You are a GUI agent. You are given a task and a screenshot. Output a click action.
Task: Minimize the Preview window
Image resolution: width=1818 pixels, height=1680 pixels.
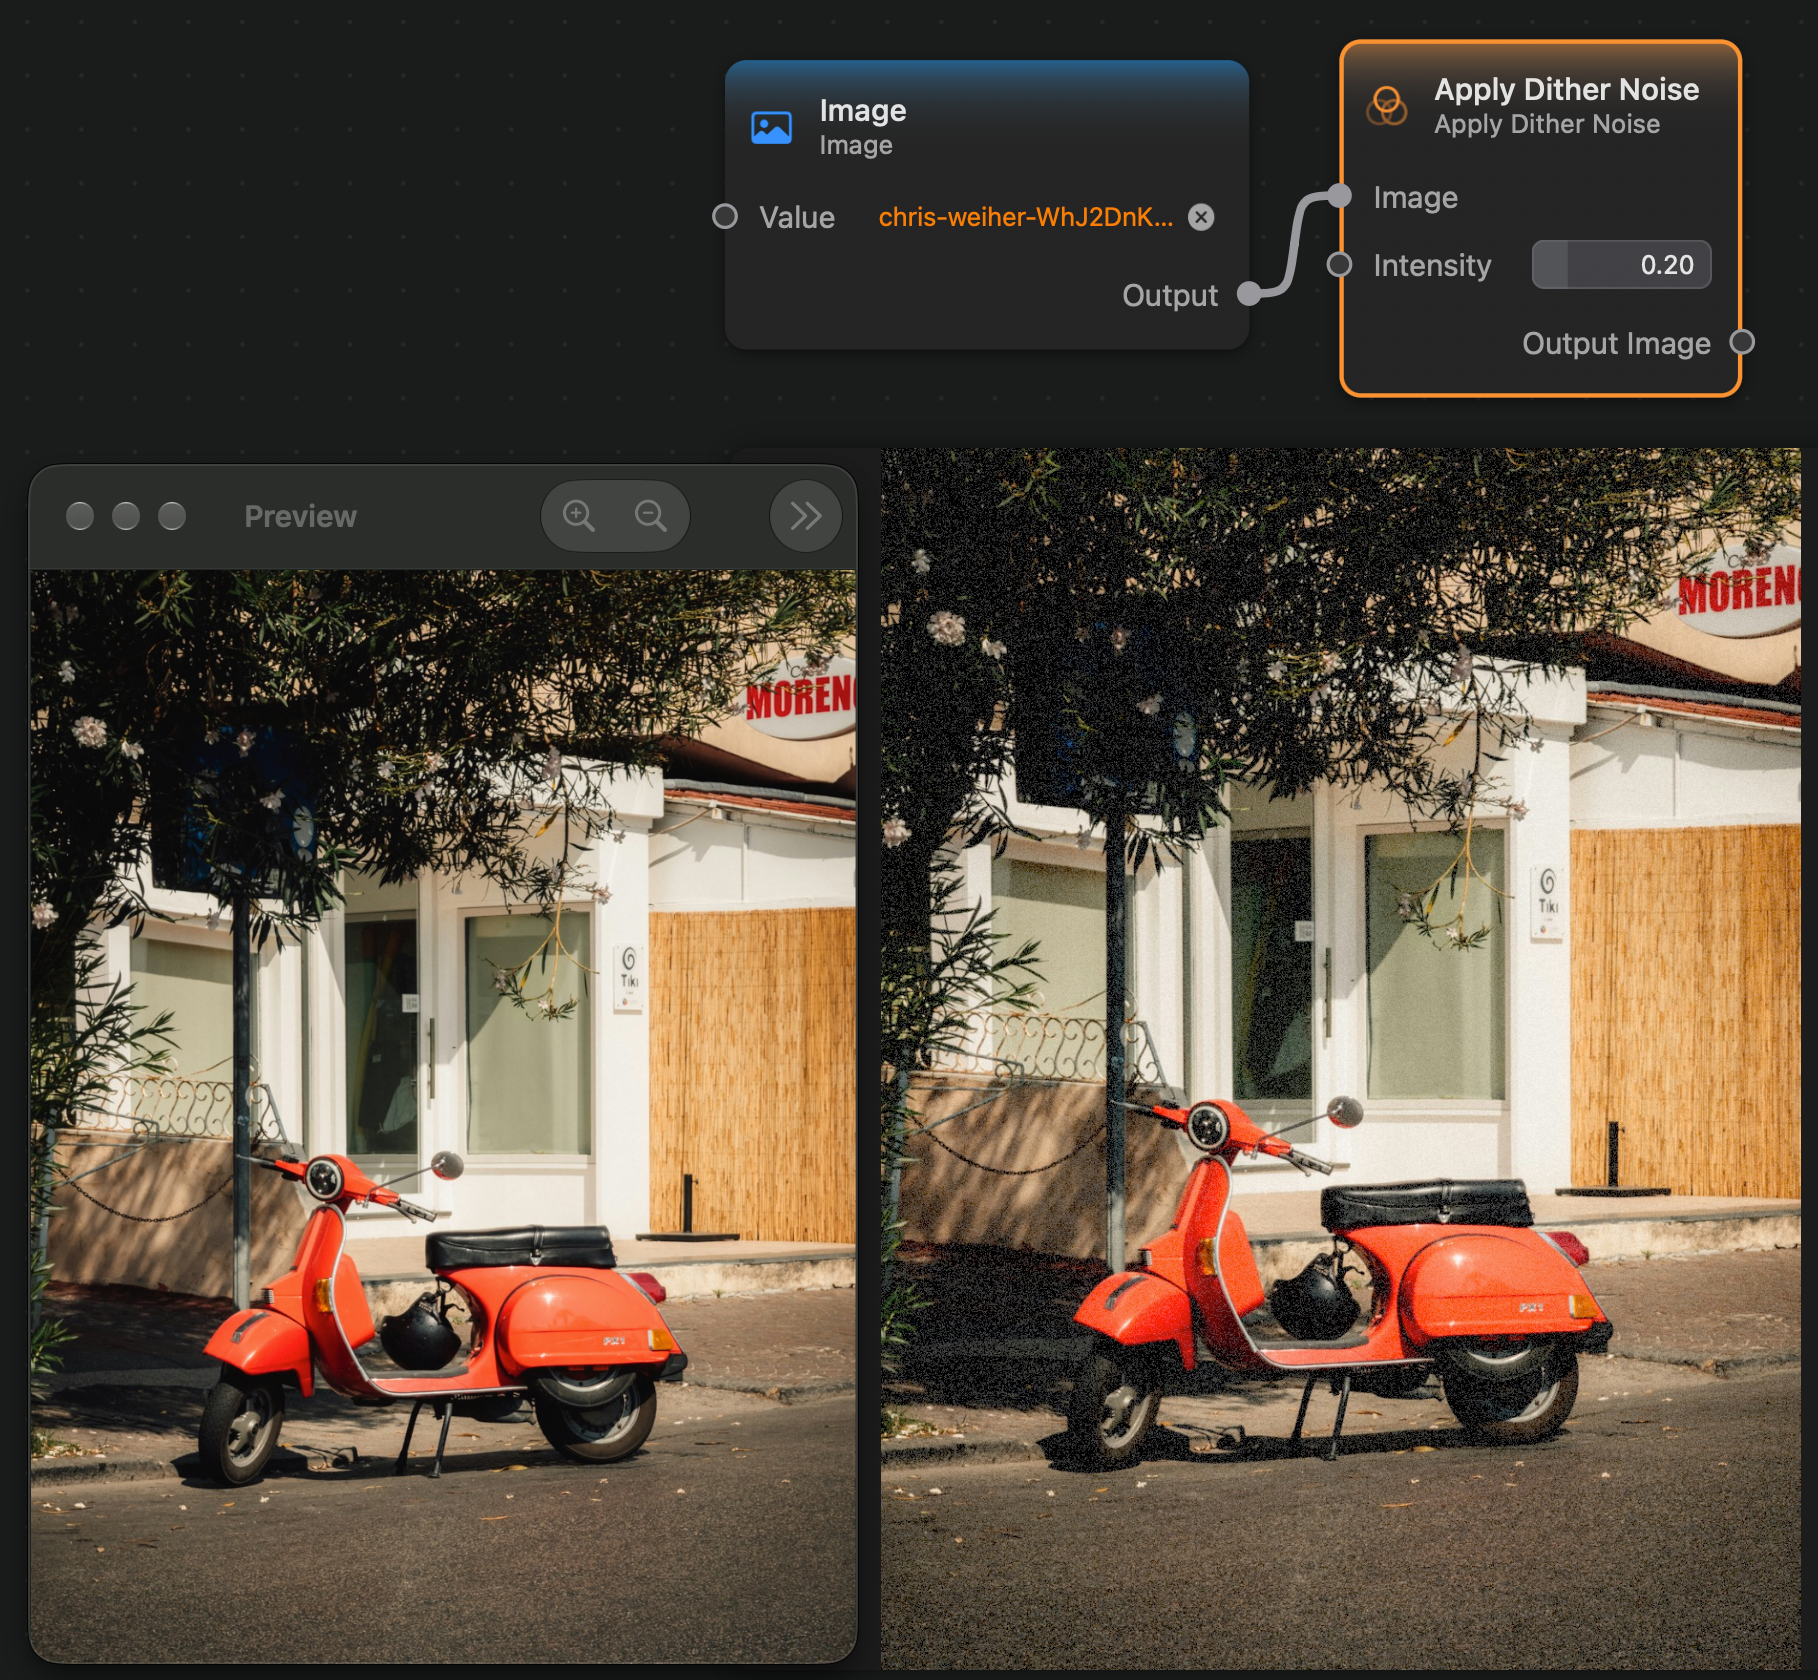coord(126,516)
